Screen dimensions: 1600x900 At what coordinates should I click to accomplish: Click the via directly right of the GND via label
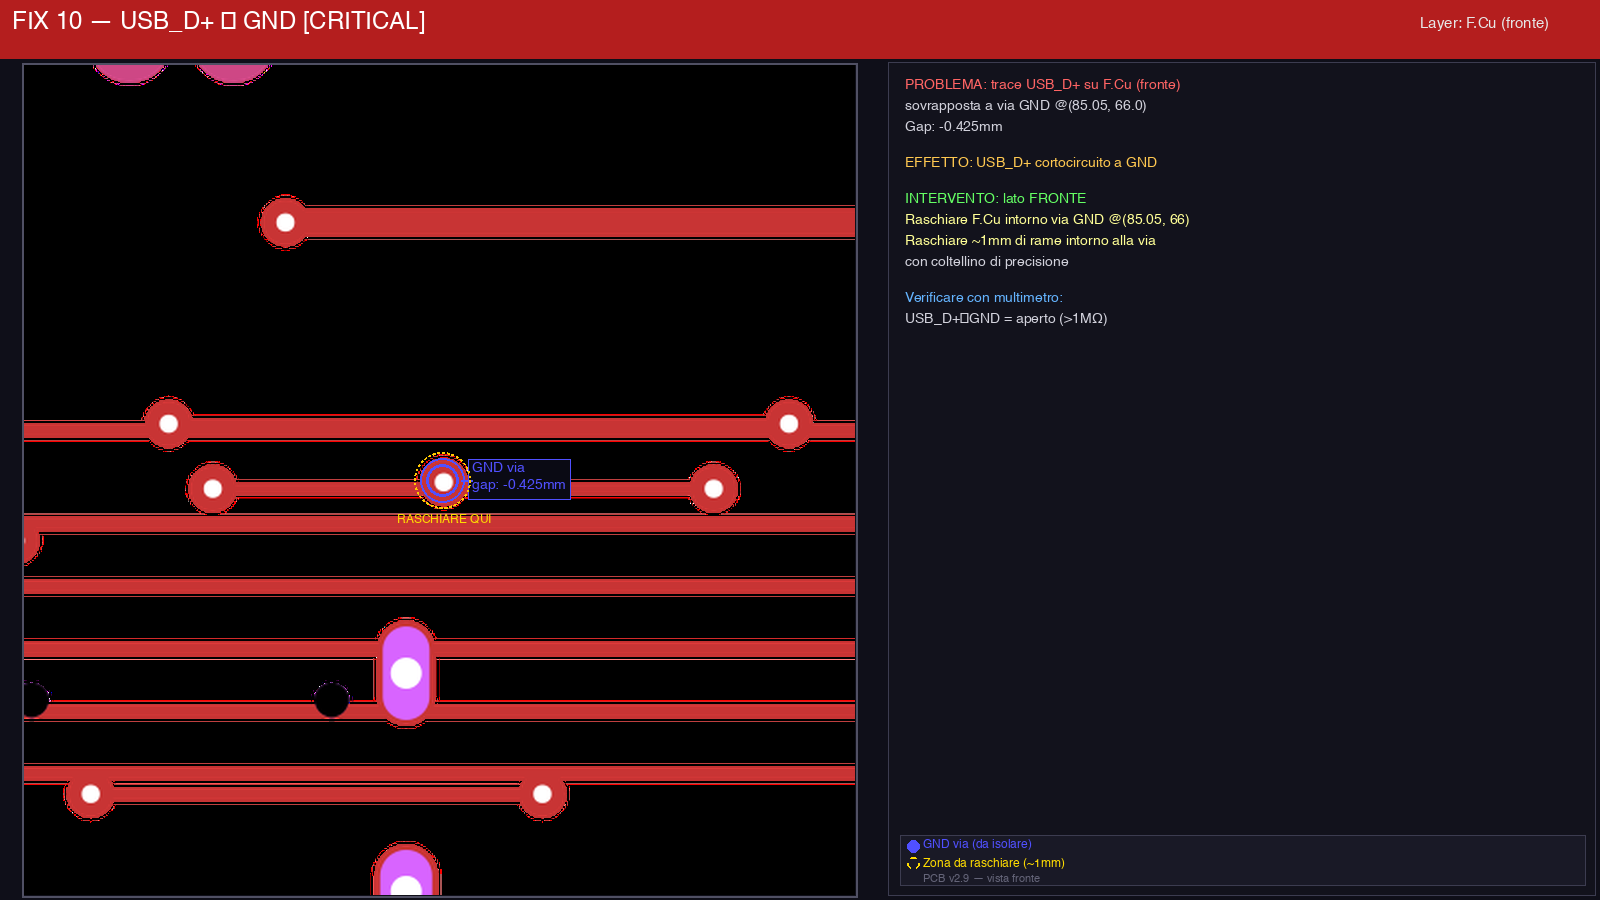click(713, 489)
